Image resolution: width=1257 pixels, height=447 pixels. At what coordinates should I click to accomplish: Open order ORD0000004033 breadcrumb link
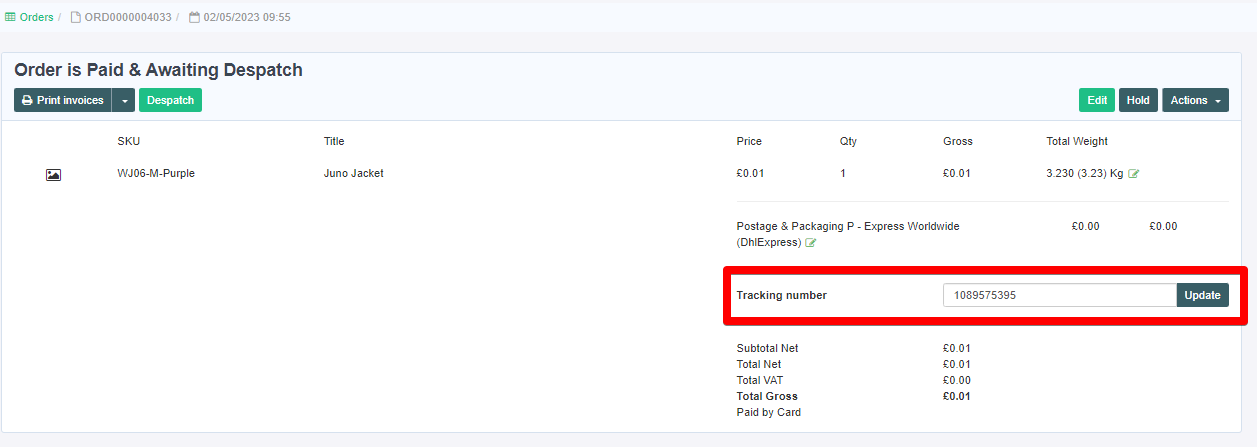(128, 17)
